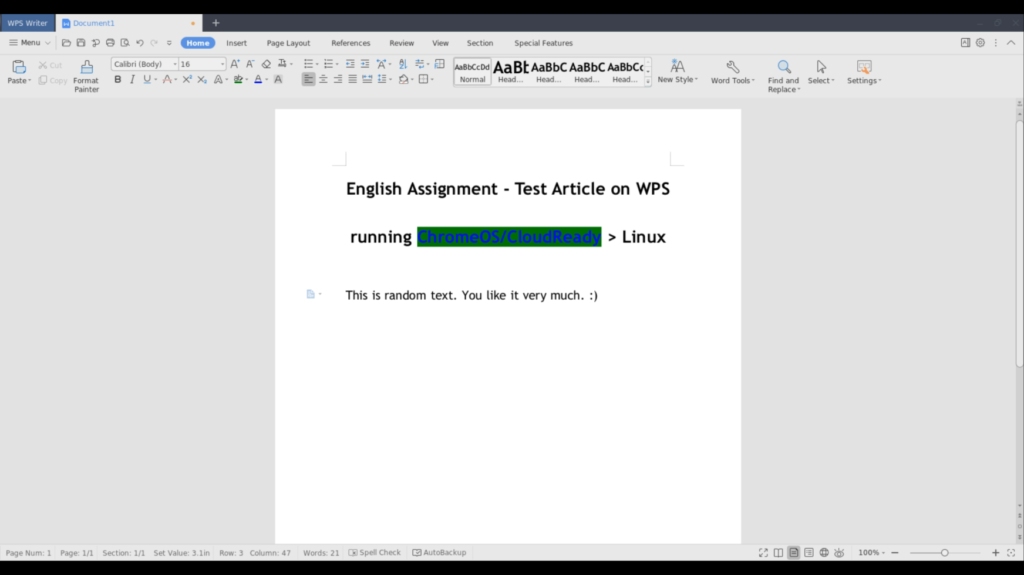Clear formatting with the eraser icon
This screenshot has height=575, width=1024.
[x=266, y=64]
